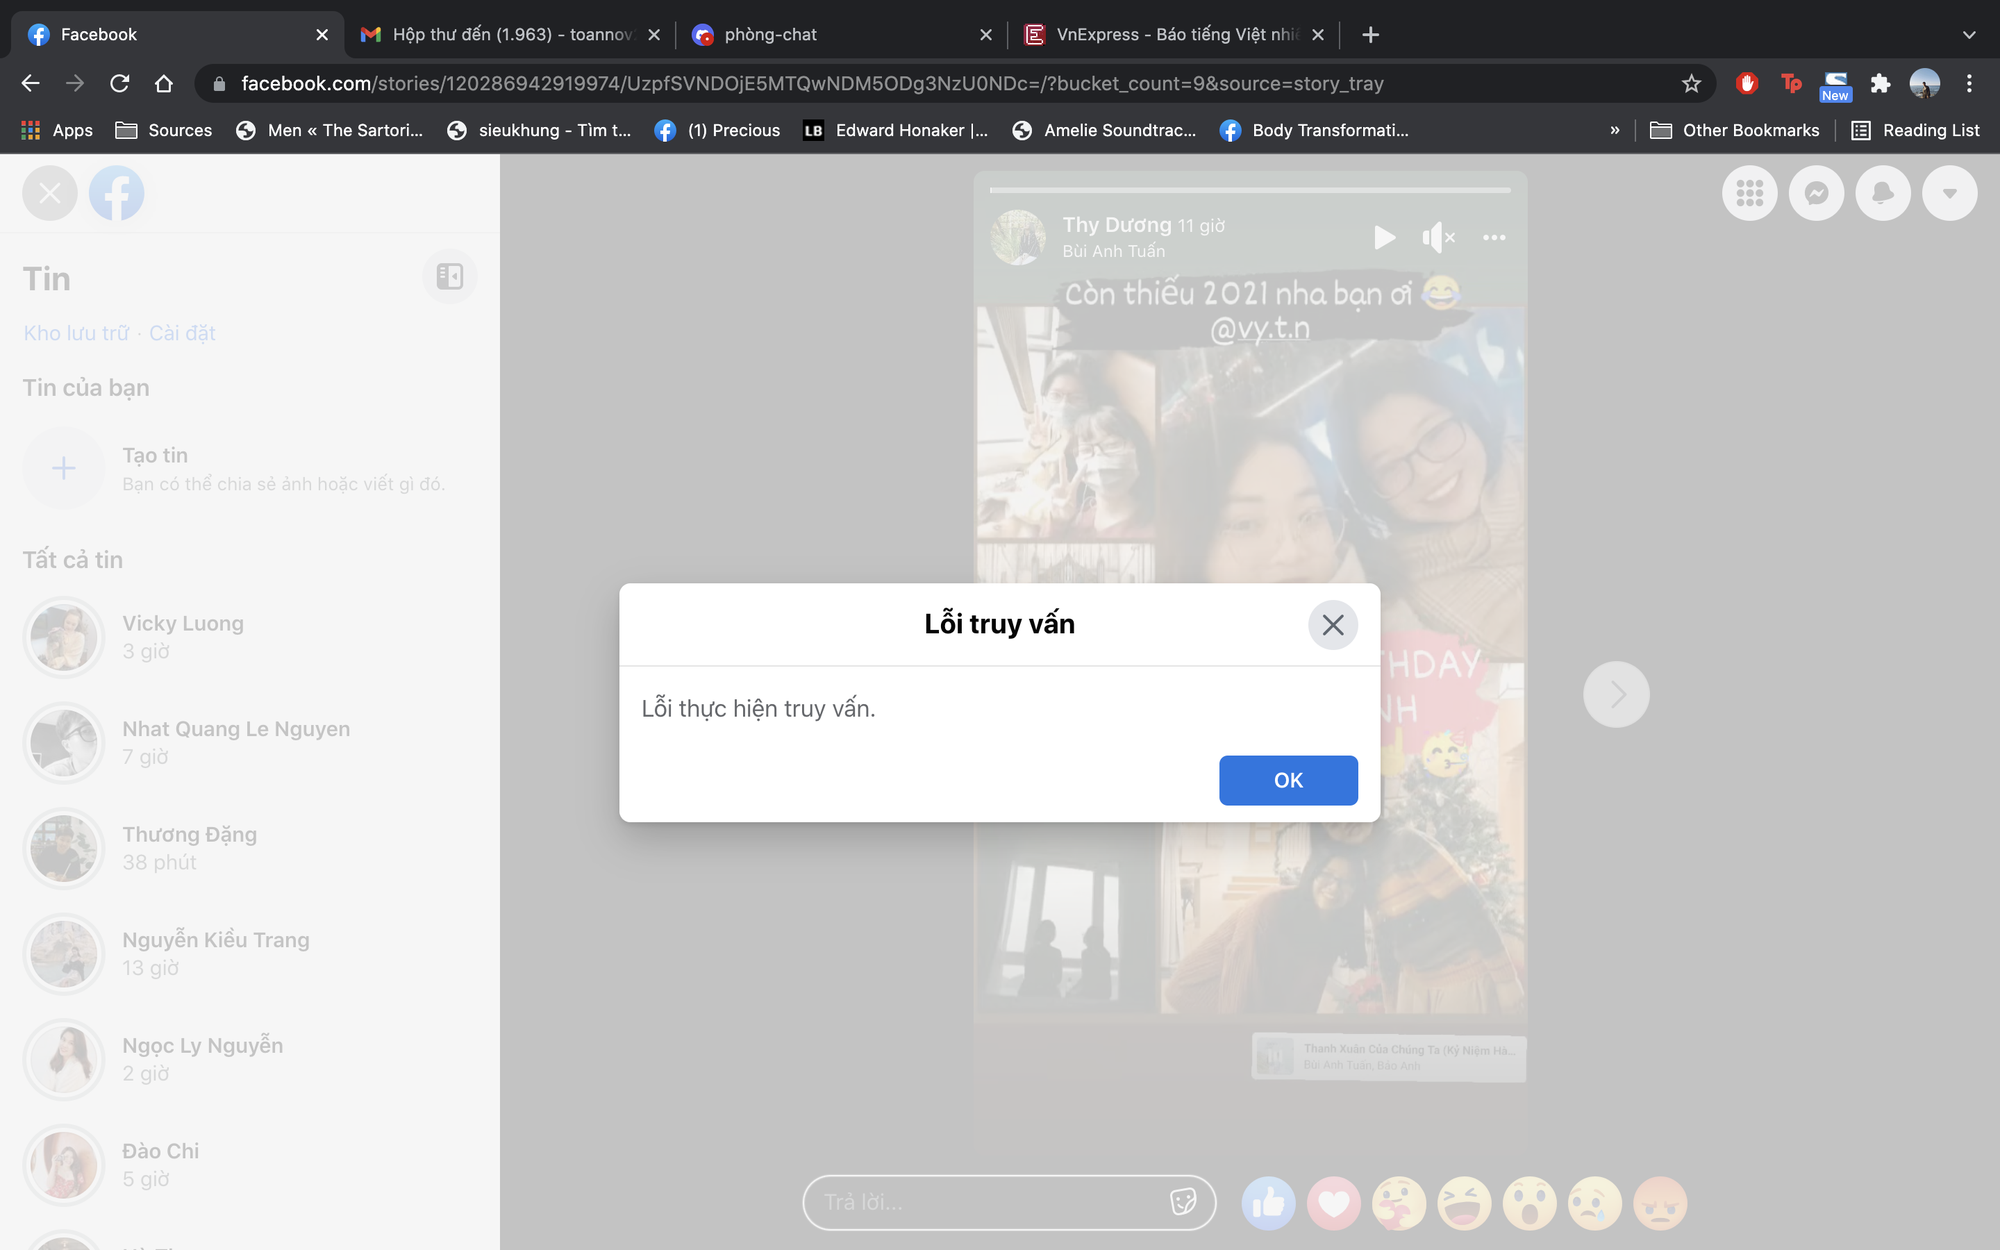2000x1250 pixels.
Task: Open the Facebook menu grid icon
Action: [x=1749, y=193]
